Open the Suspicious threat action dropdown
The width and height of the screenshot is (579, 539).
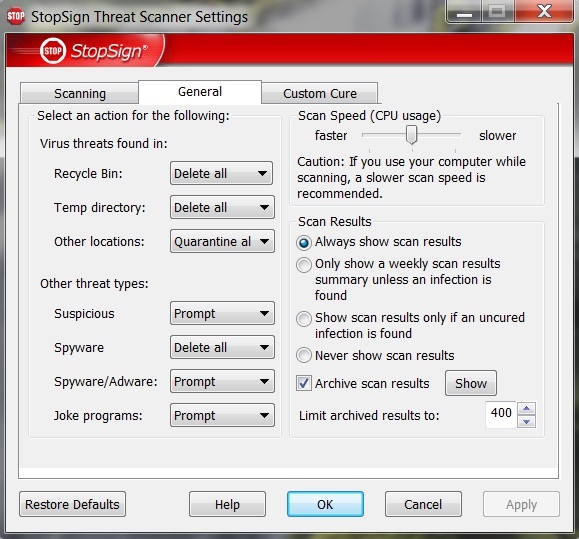222,313
